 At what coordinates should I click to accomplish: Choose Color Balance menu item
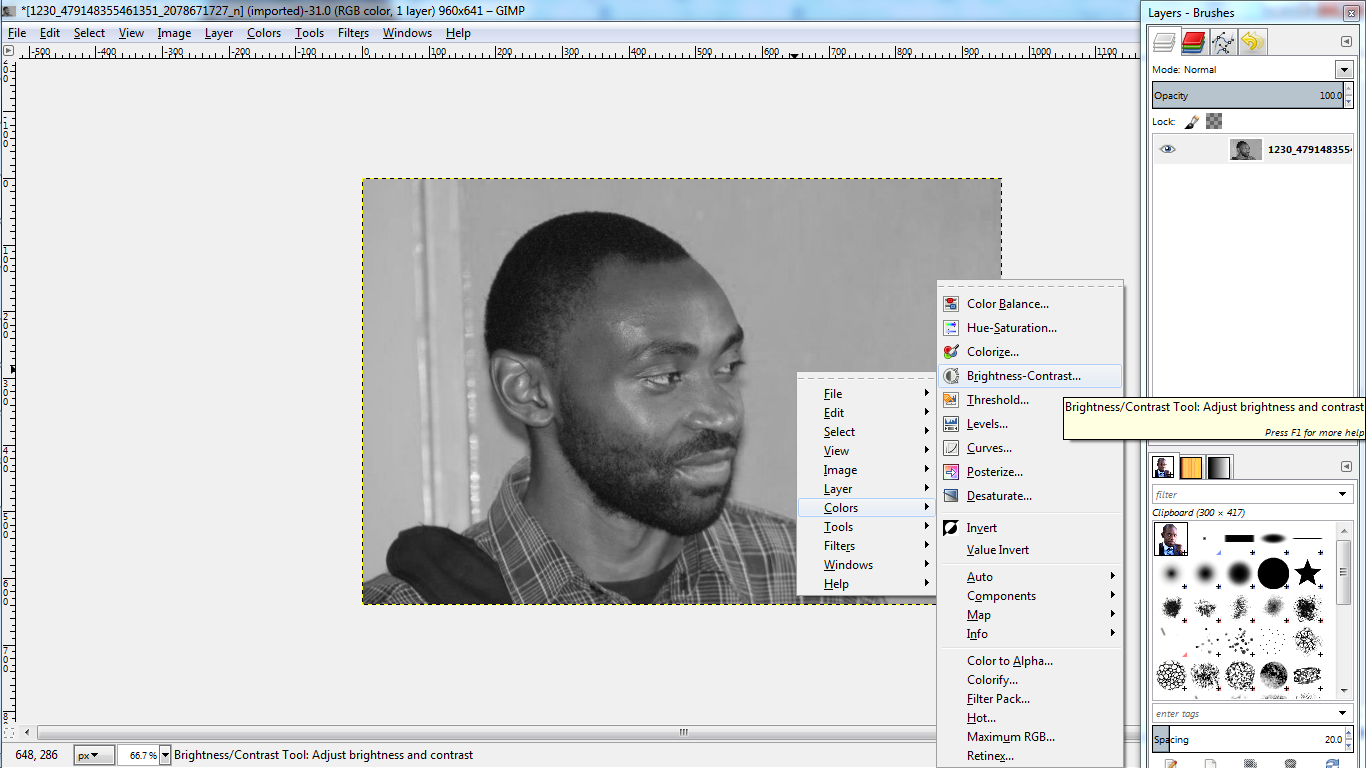1030,304
